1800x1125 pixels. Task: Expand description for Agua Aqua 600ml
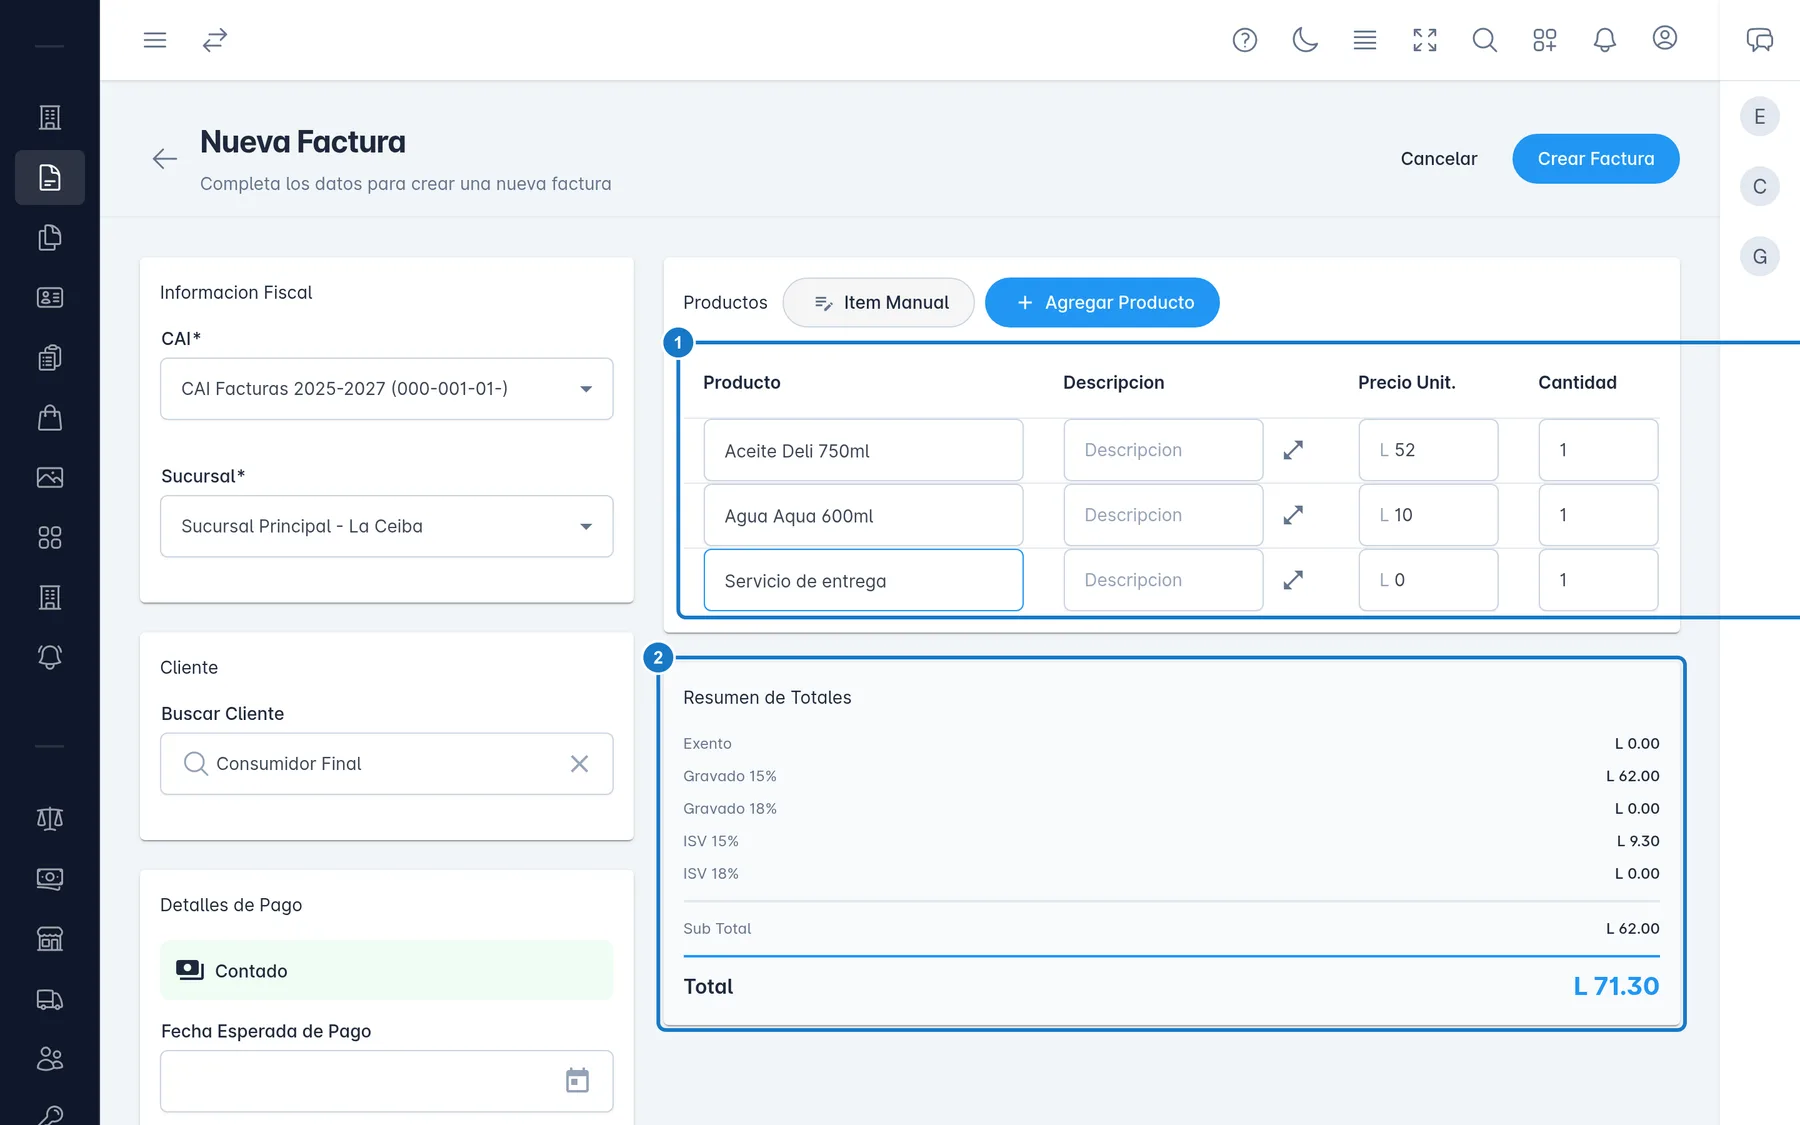point(1293,515)
